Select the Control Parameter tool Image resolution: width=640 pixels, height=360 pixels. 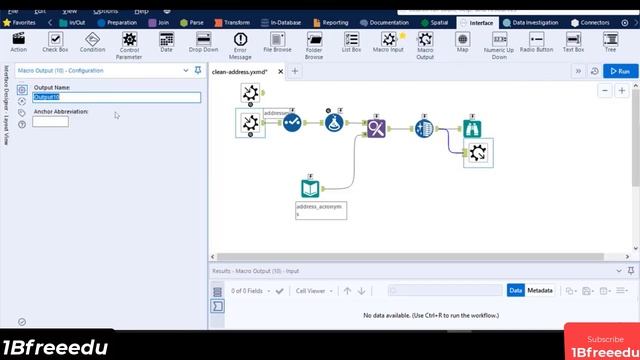(x=129, y=46)
